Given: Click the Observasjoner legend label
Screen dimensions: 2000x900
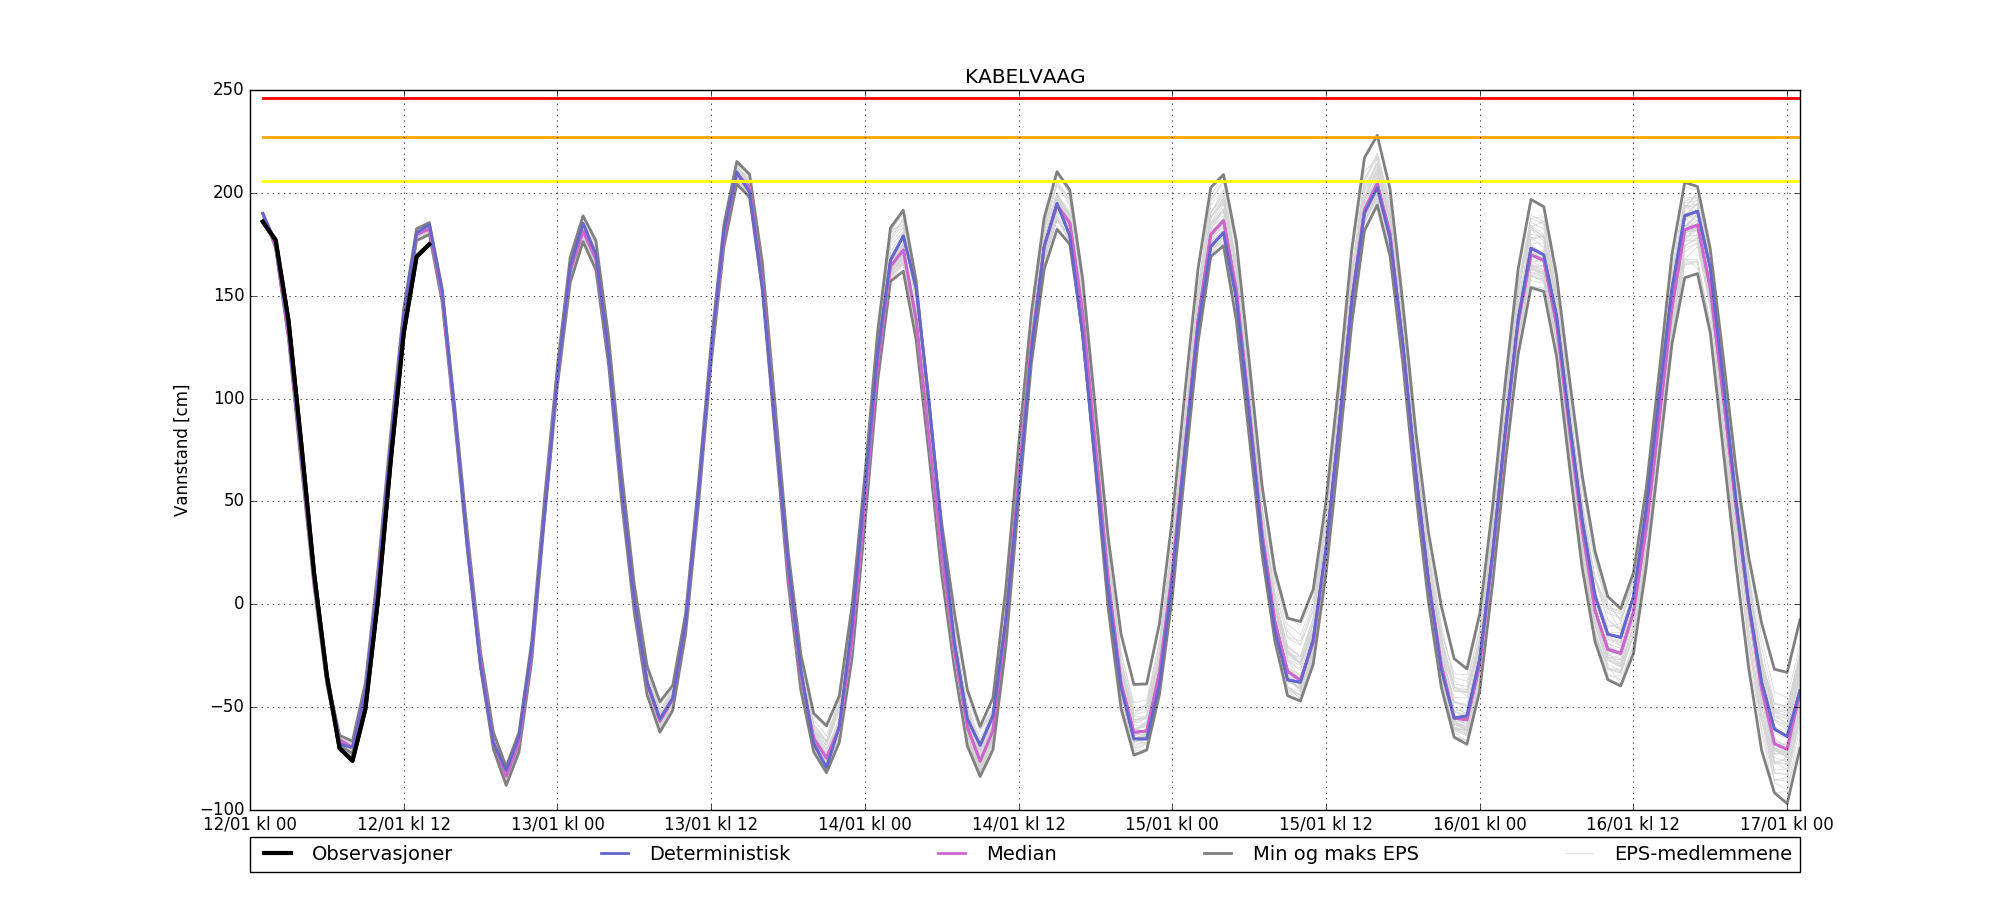Looking at the screenshot, I should click(x=382, y=854).
